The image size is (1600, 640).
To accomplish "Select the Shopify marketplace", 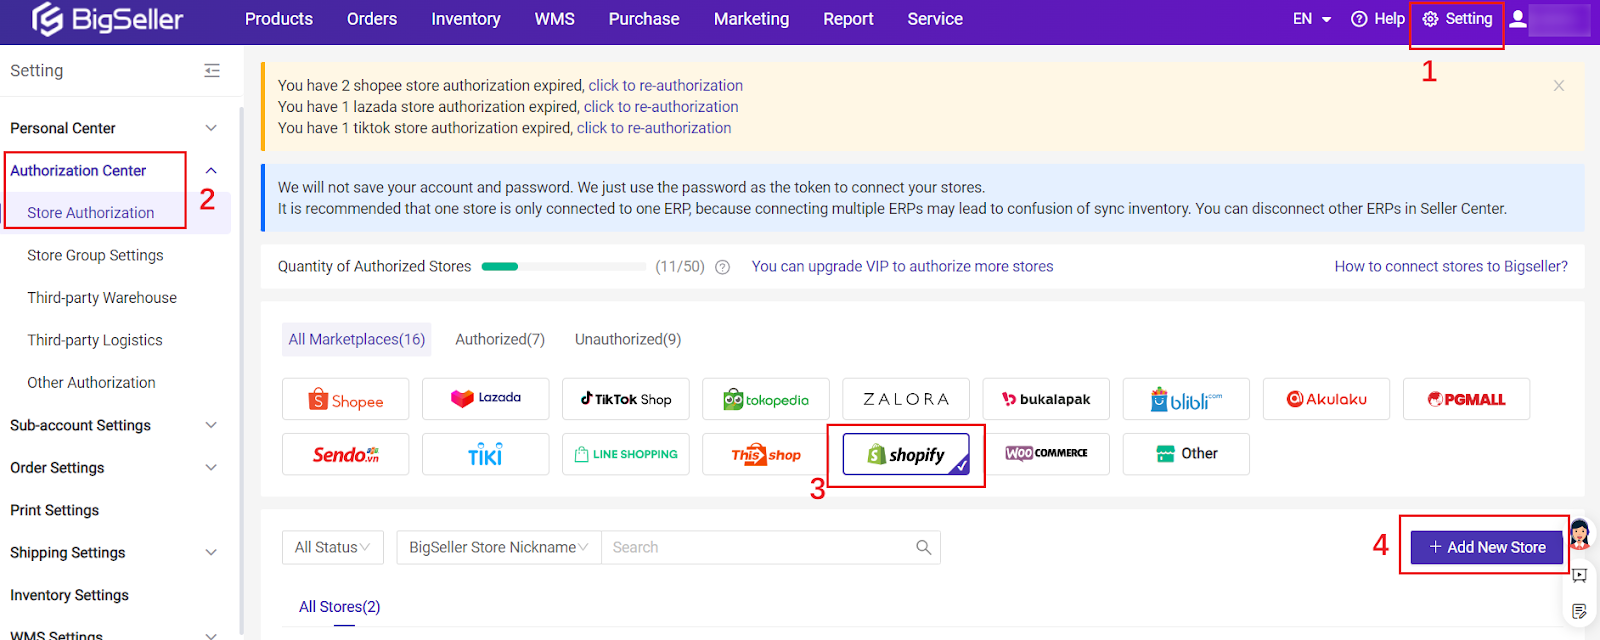I will (906, 454).
